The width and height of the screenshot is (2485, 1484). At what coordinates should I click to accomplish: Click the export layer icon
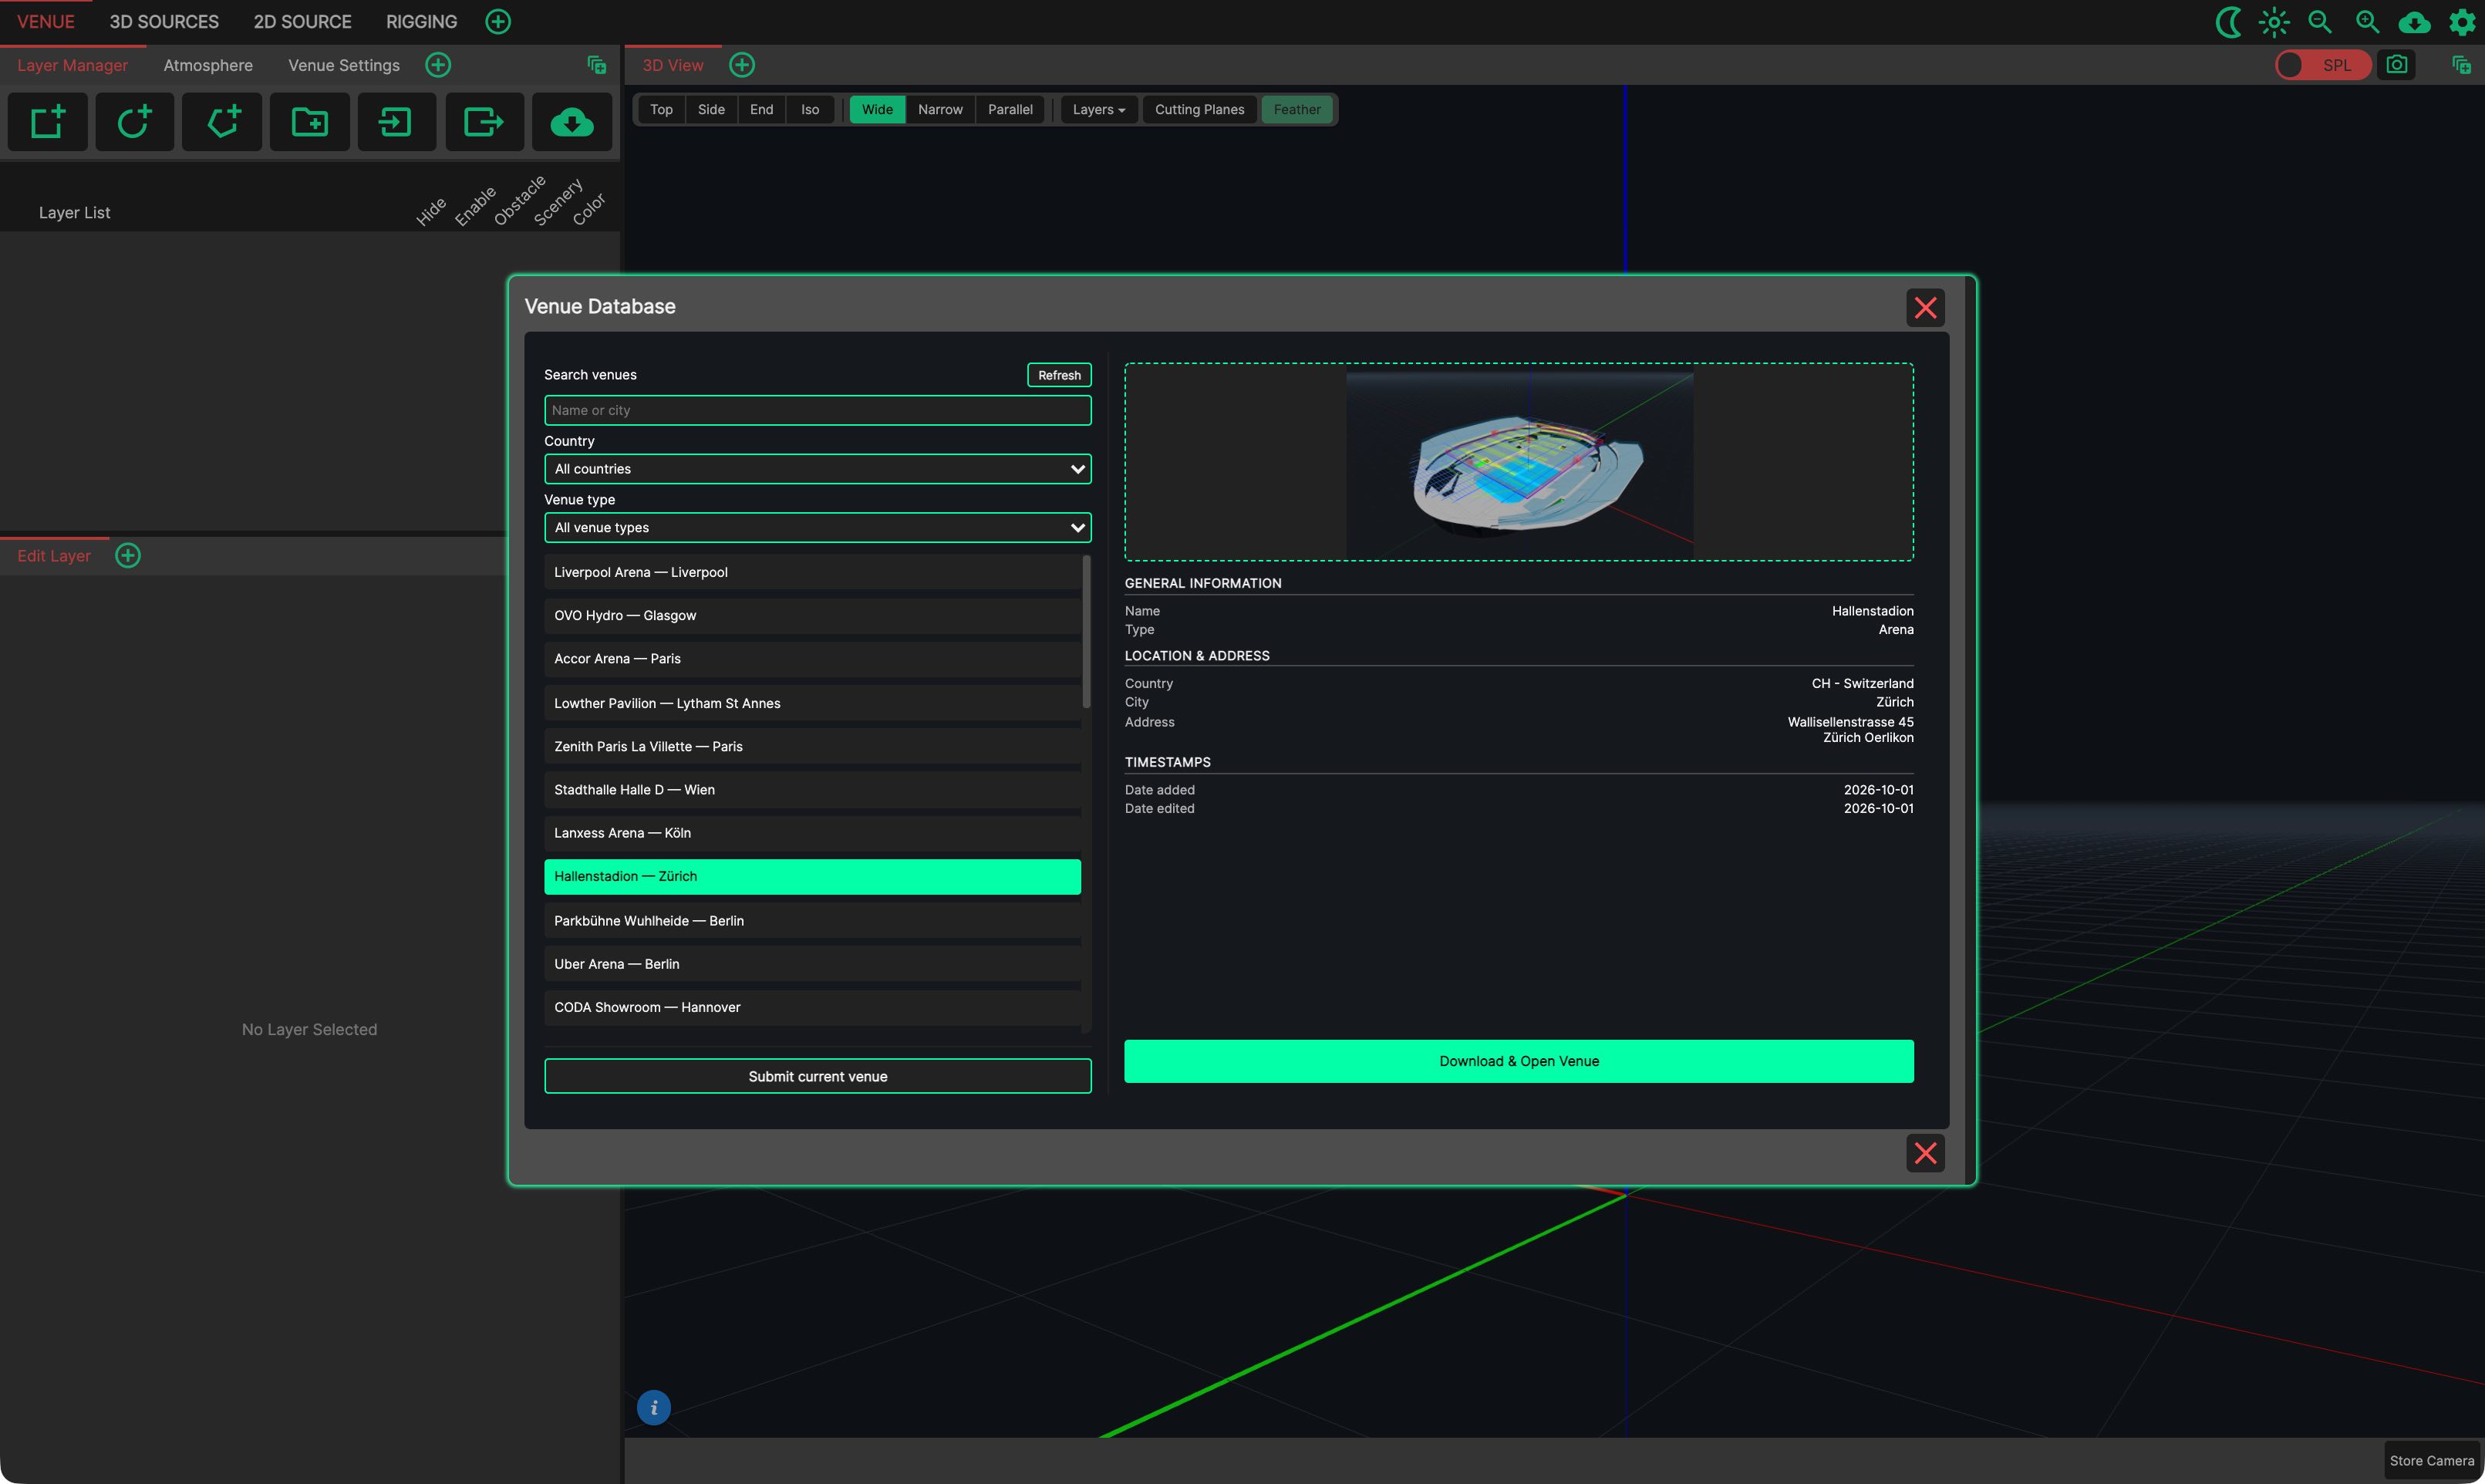point(484,122)
